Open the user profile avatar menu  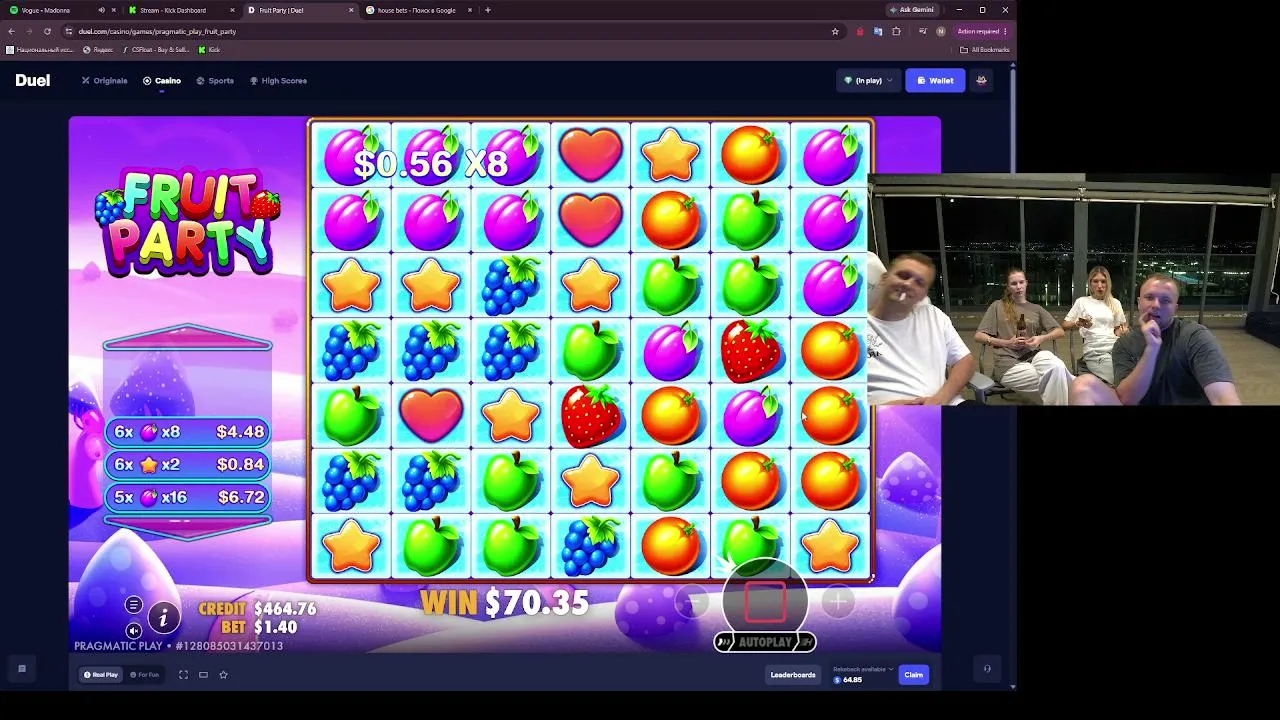click(981, 80)
